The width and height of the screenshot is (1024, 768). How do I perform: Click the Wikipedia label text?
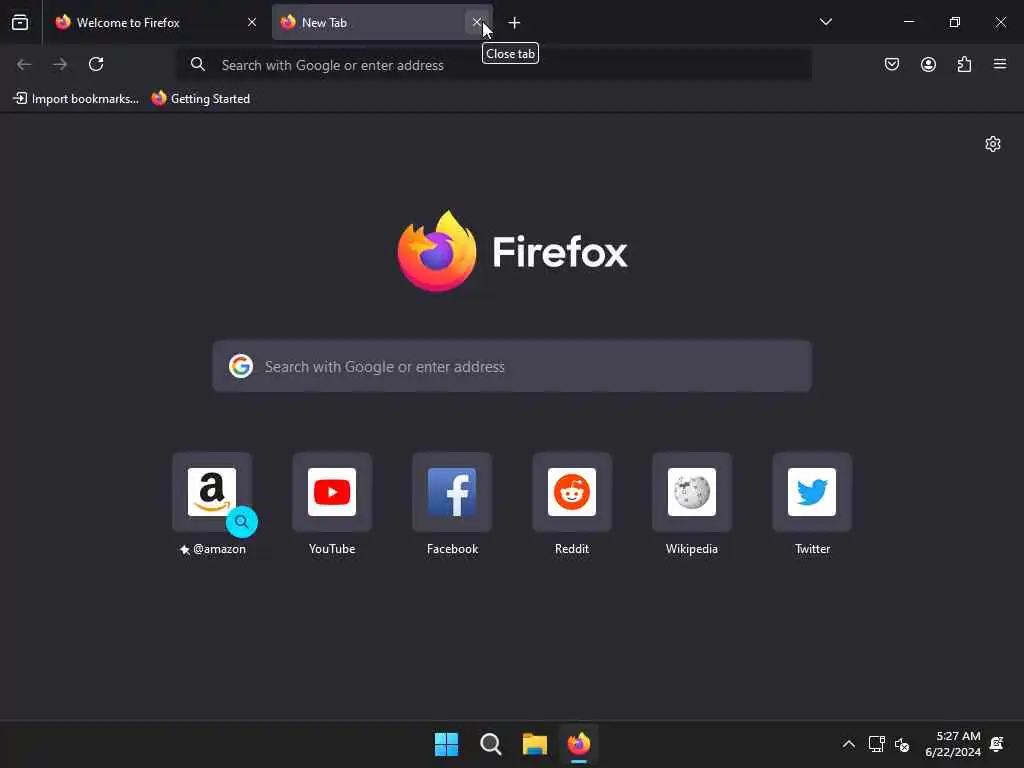pyautogui.click(x=692, y=549)
